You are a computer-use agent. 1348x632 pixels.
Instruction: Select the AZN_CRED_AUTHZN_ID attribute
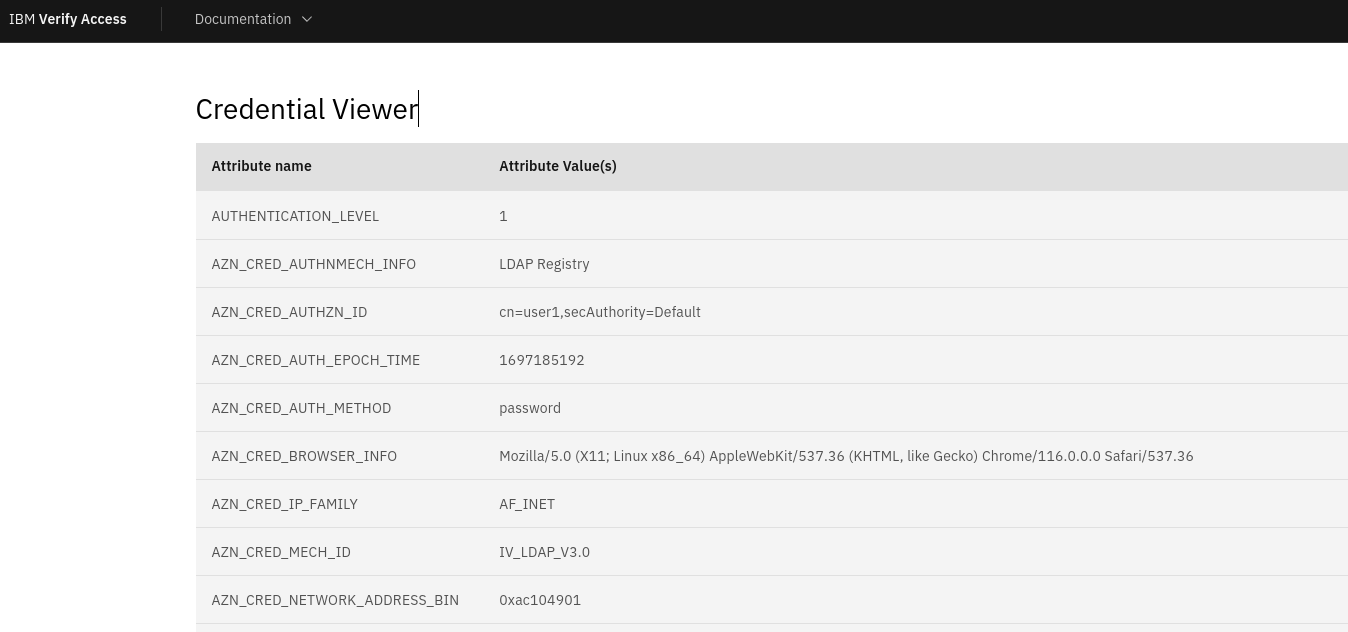tap(289, 312)
